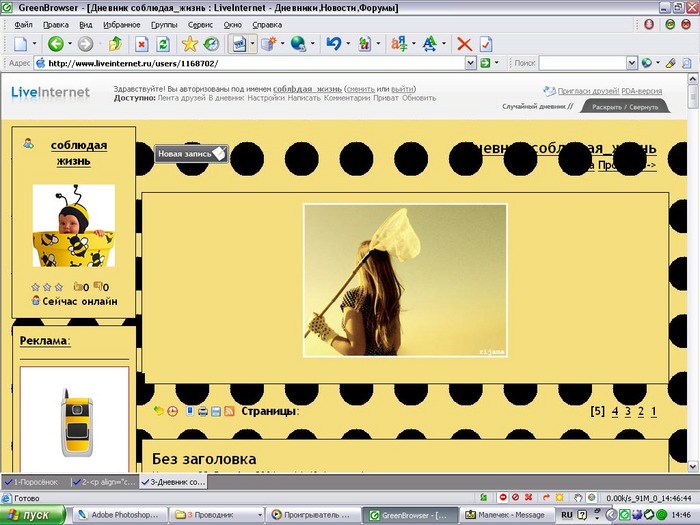The width and height of the screenshot is (700, 525).
Task: Click the hand icon in status bar
Action: click(x=579, y=497)
